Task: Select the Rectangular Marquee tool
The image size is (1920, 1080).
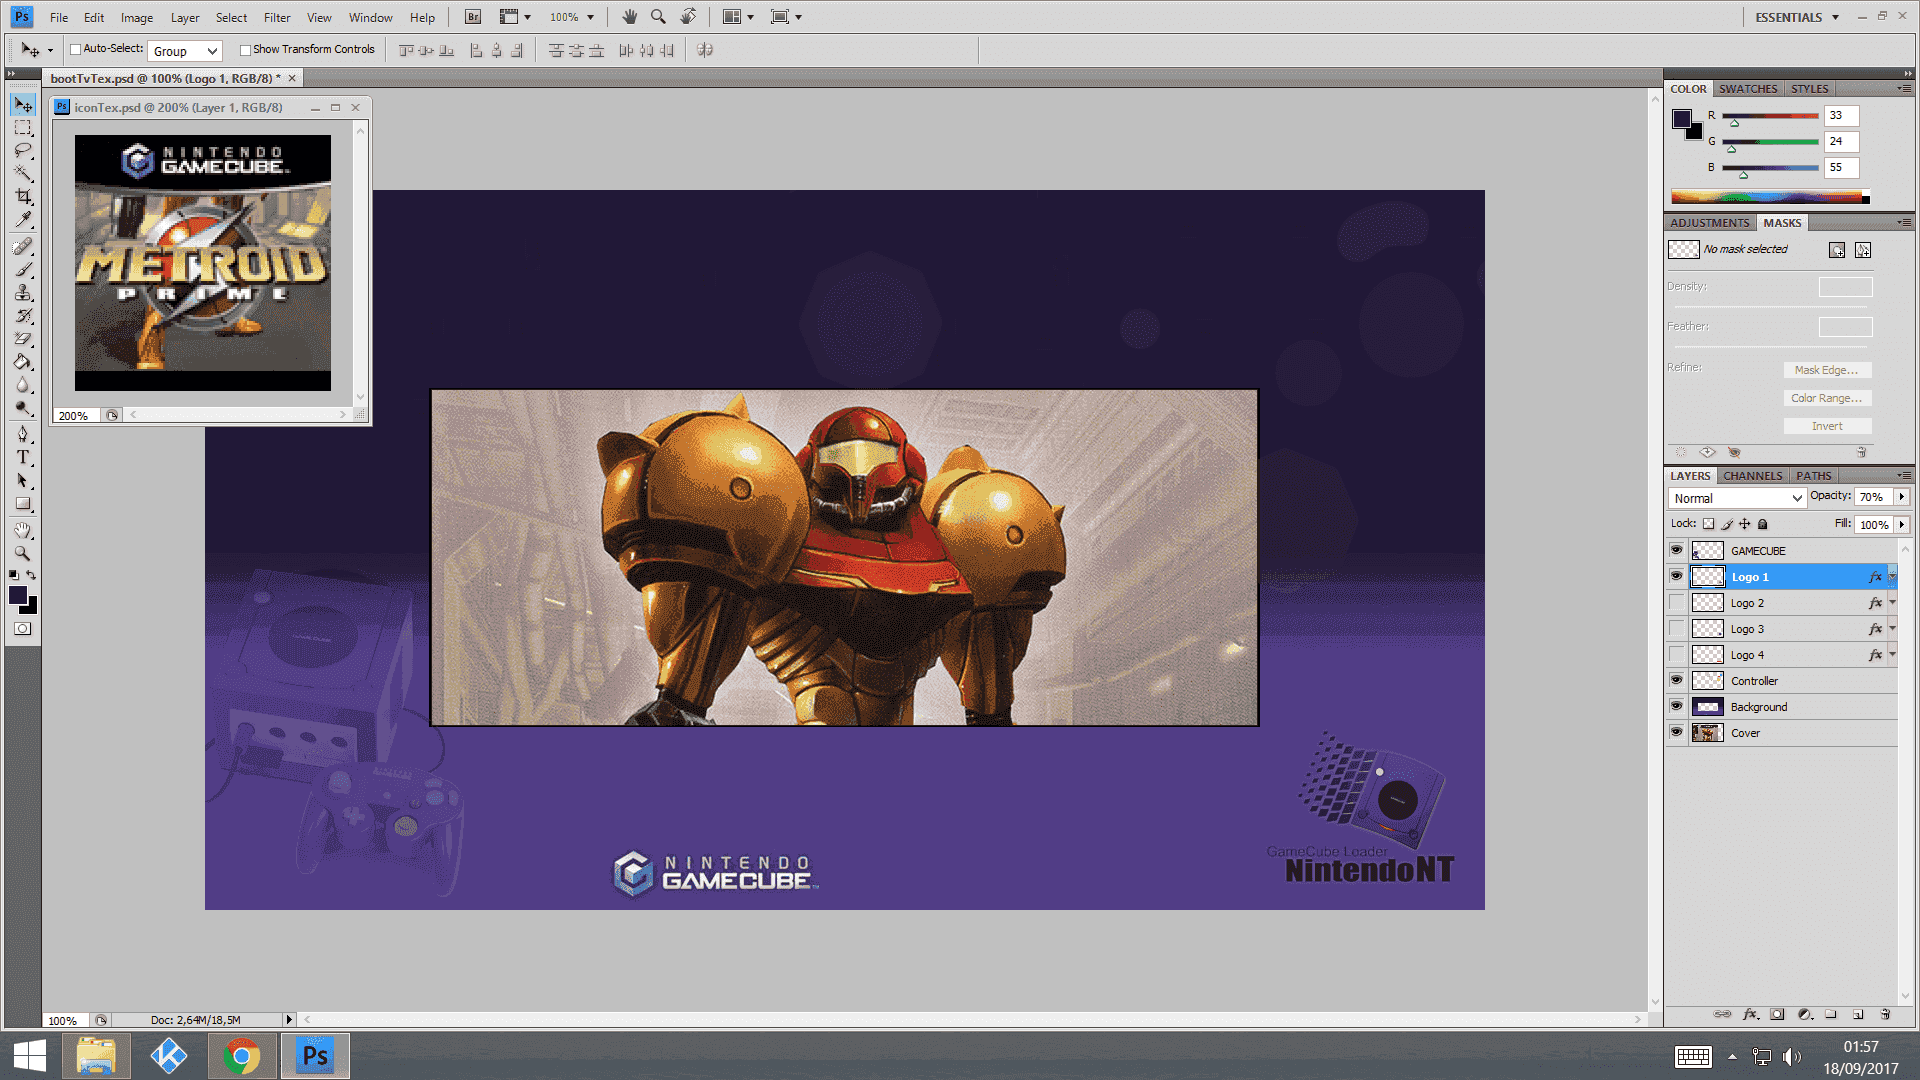Action: [23, 128]
